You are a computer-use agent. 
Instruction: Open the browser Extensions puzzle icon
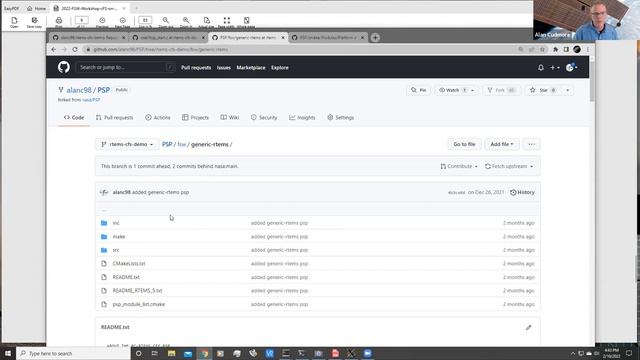(x=556, y=49)
